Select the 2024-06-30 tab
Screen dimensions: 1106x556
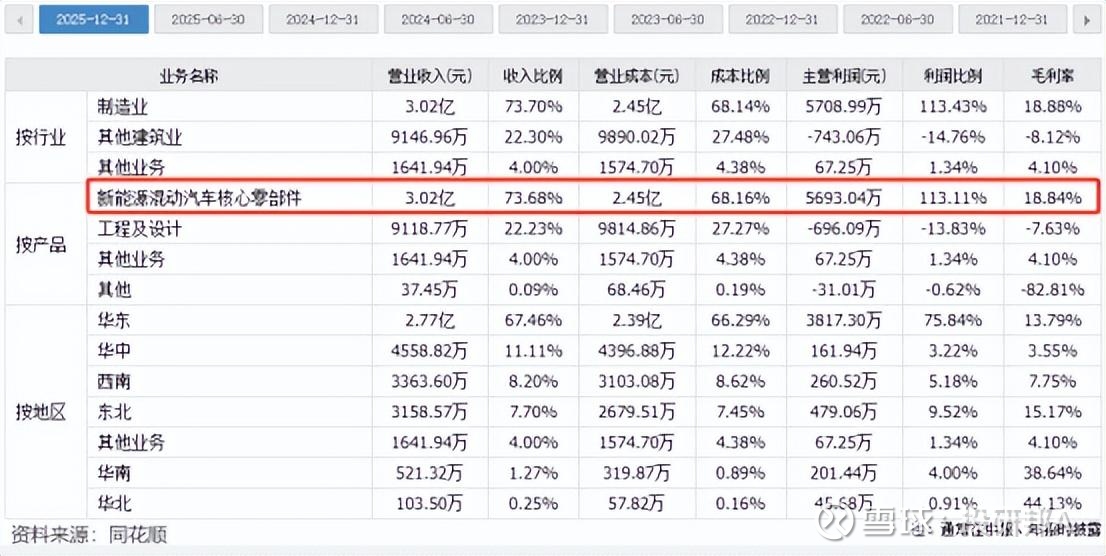point(439,19)
